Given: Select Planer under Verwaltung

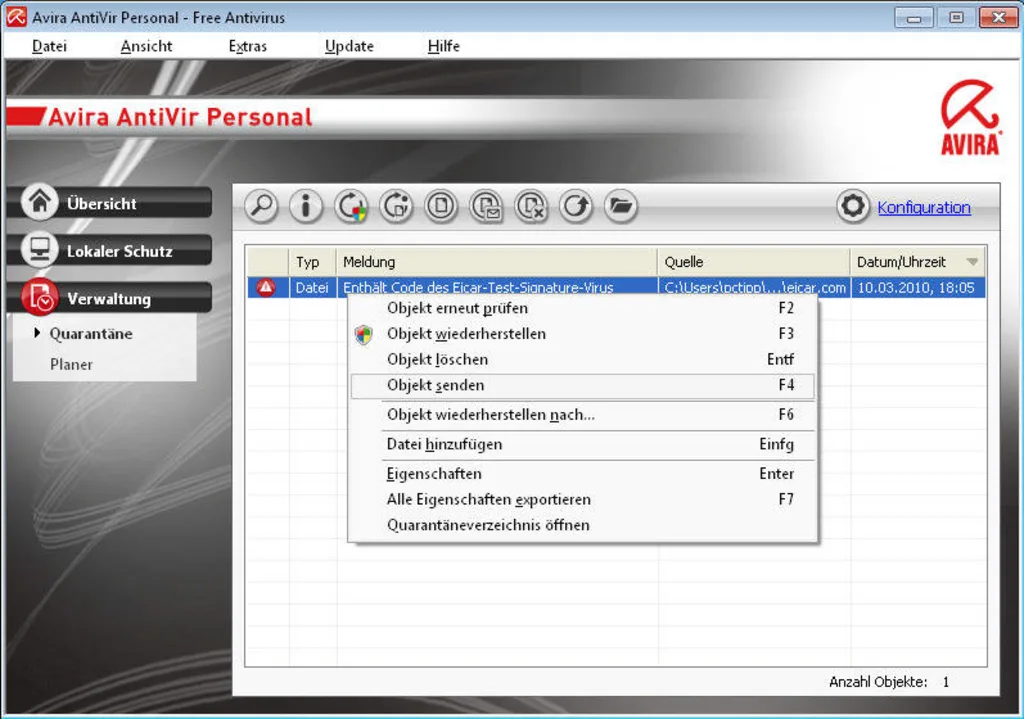Looking at the screenshot, I should [x=71, y=365].
